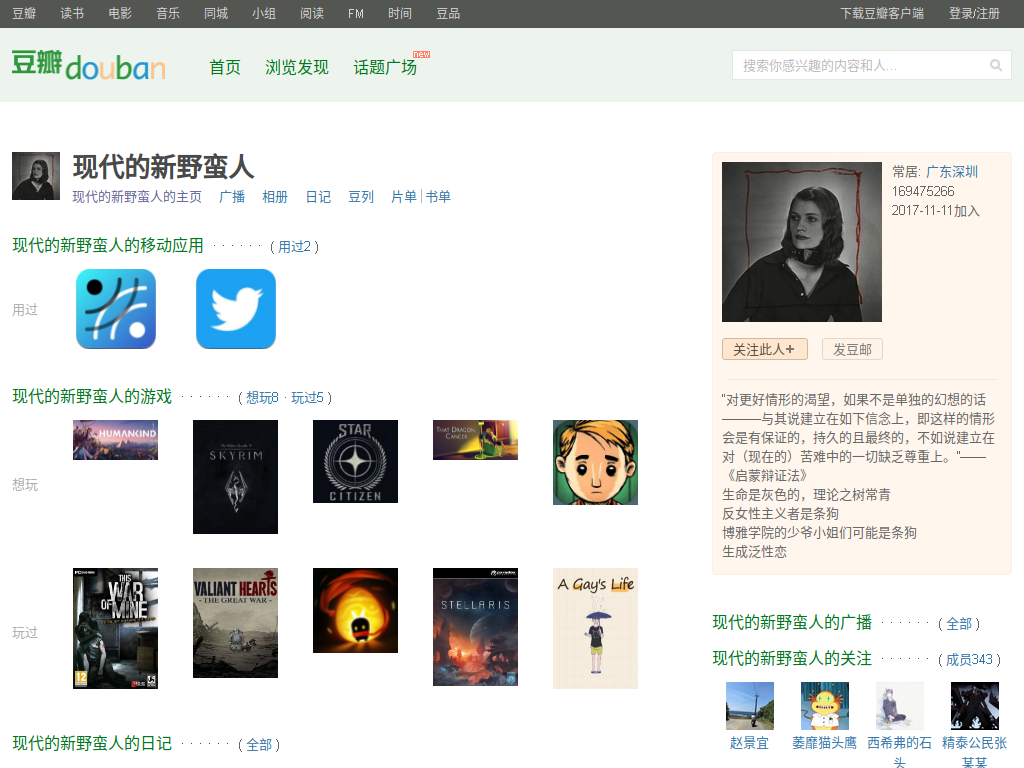1024x768 pixels.
Task: Click 玩过5 games link
Action: point(307,398)
